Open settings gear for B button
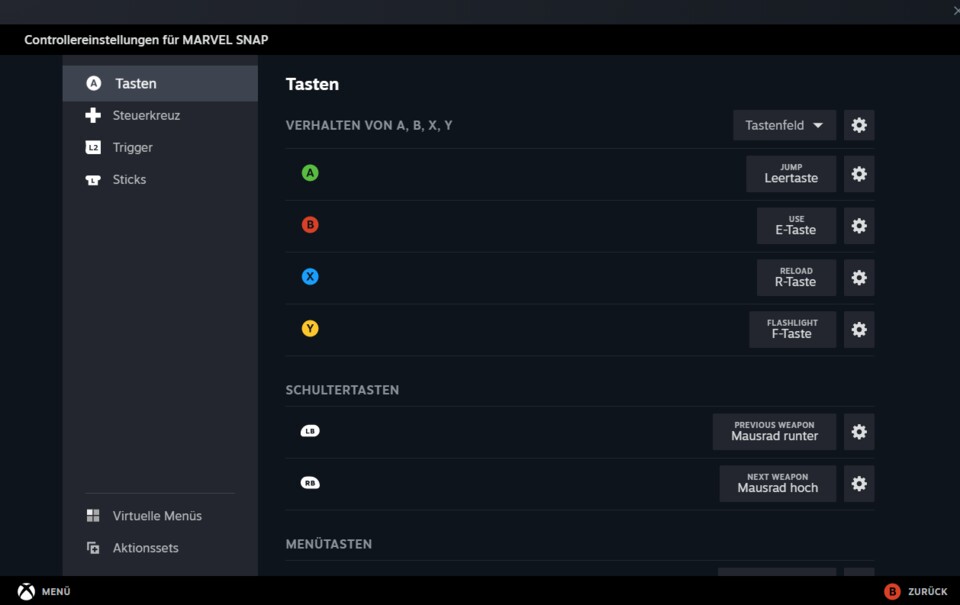Viewport: 960px width, 605px height. [859, 226]
